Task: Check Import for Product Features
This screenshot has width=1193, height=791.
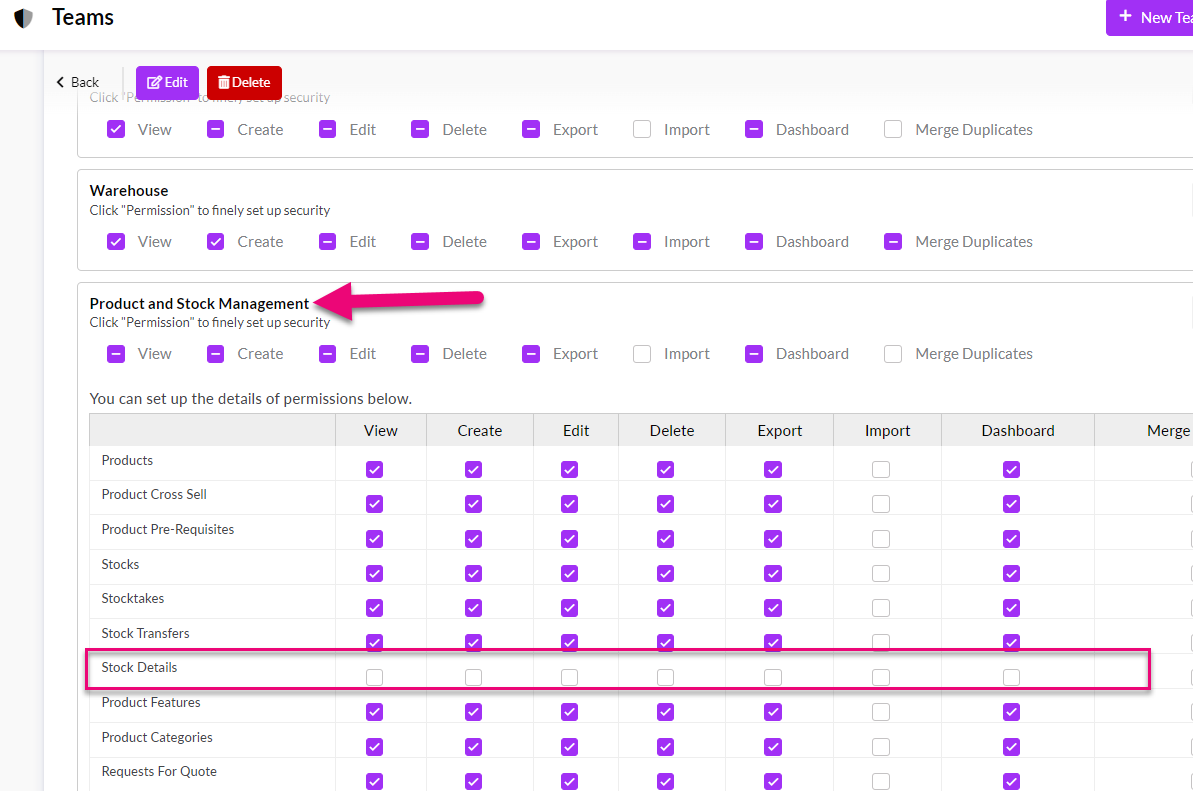Action: [x=881, y=712]
